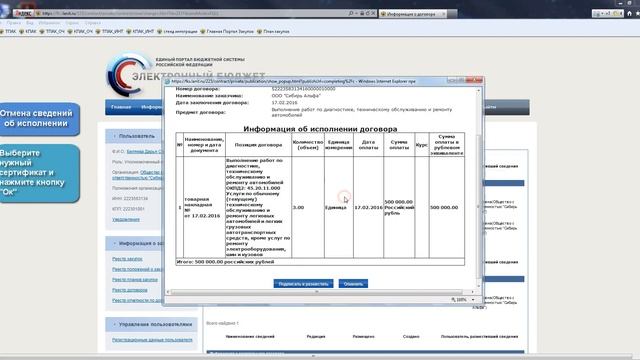This screenshot has height=360, width=640.
Task: Click the 'Позиция договора' column header
Action: (258, 144)
